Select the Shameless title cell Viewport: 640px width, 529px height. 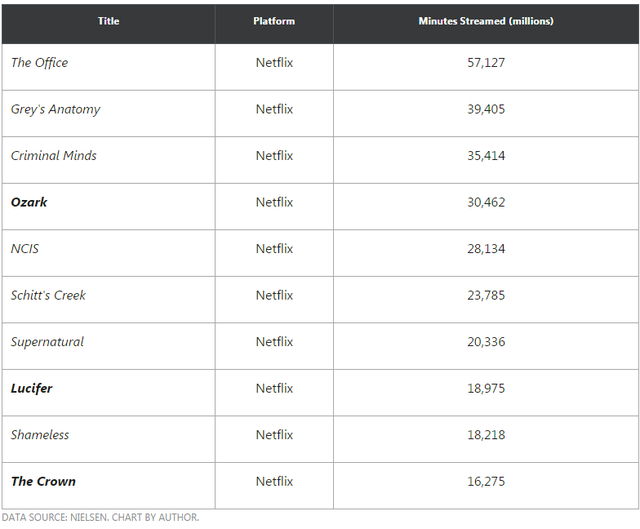(40, 435)
